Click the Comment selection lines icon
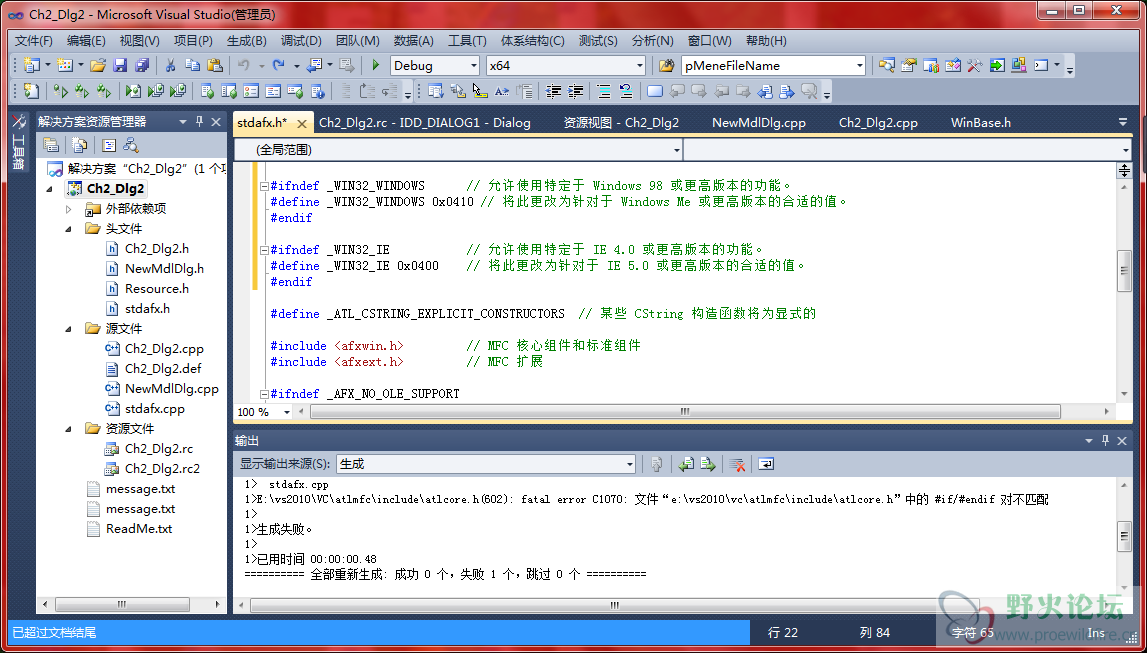The width and height of the screenshot is (1147, 653). pos(603,91)
